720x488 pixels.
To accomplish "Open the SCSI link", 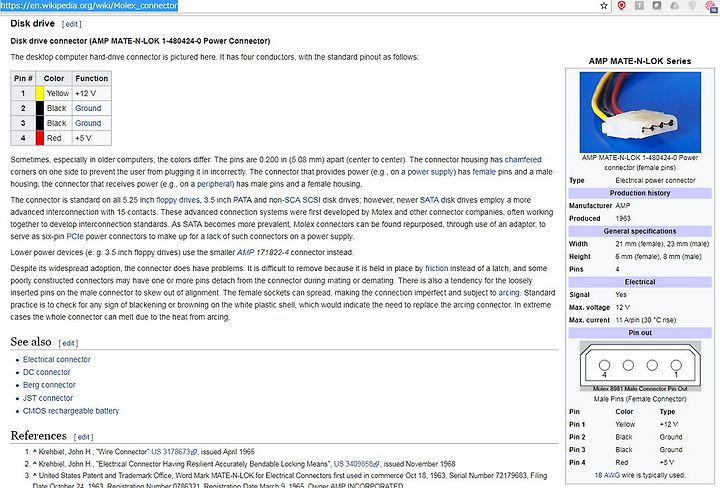I will pyautogui.click(x=312, y=200).
